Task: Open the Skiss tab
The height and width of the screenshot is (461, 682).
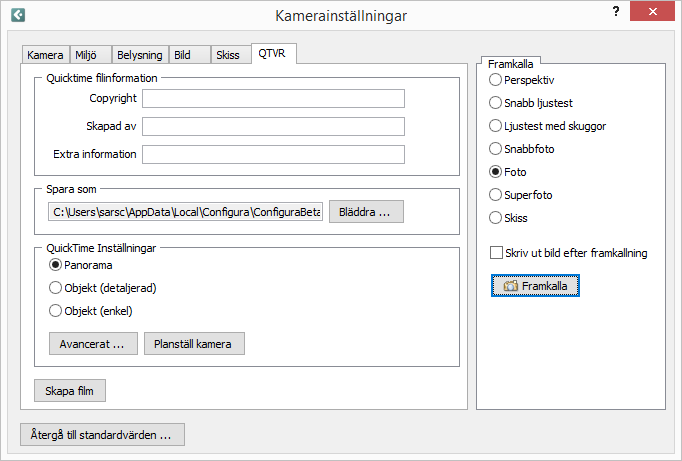Action: point(228,55)
